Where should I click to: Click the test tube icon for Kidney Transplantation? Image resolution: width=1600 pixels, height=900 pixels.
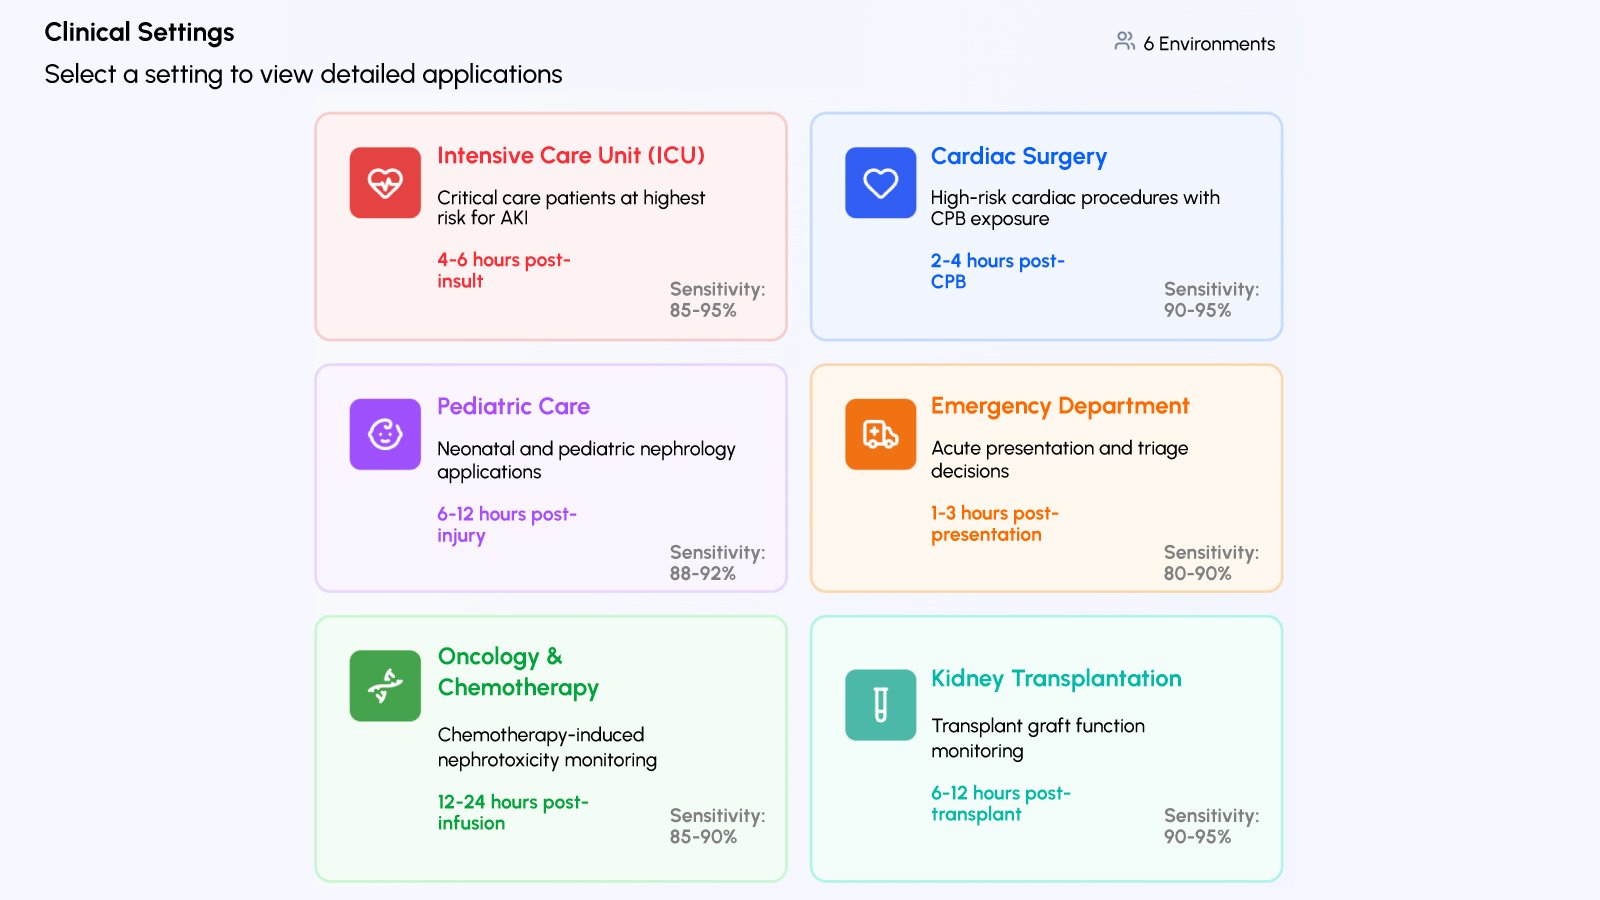coord(880,705)
